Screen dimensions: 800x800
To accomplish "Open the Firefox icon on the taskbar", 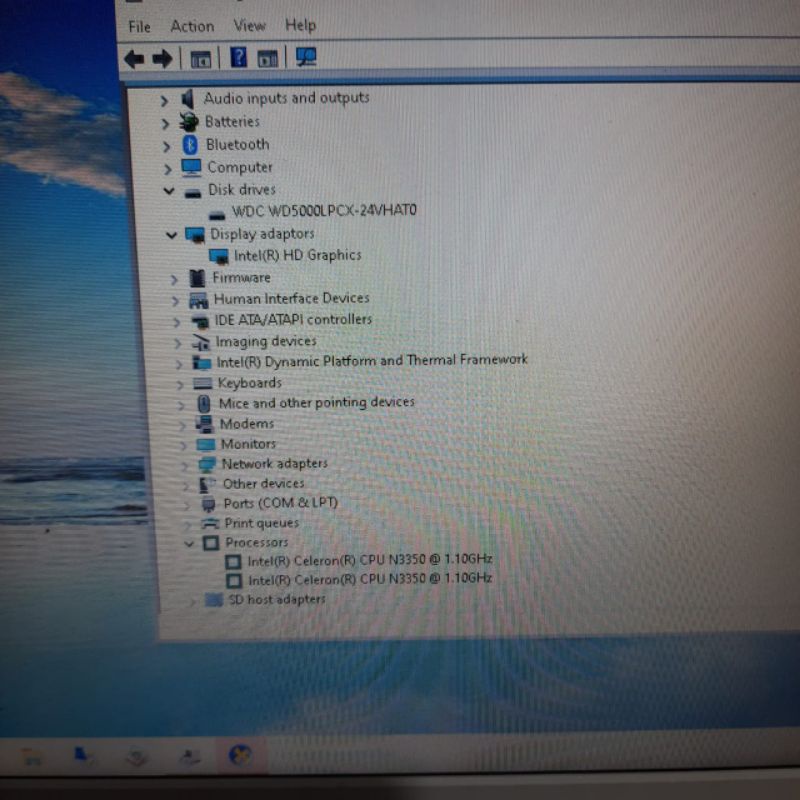I will pos(240,756).
